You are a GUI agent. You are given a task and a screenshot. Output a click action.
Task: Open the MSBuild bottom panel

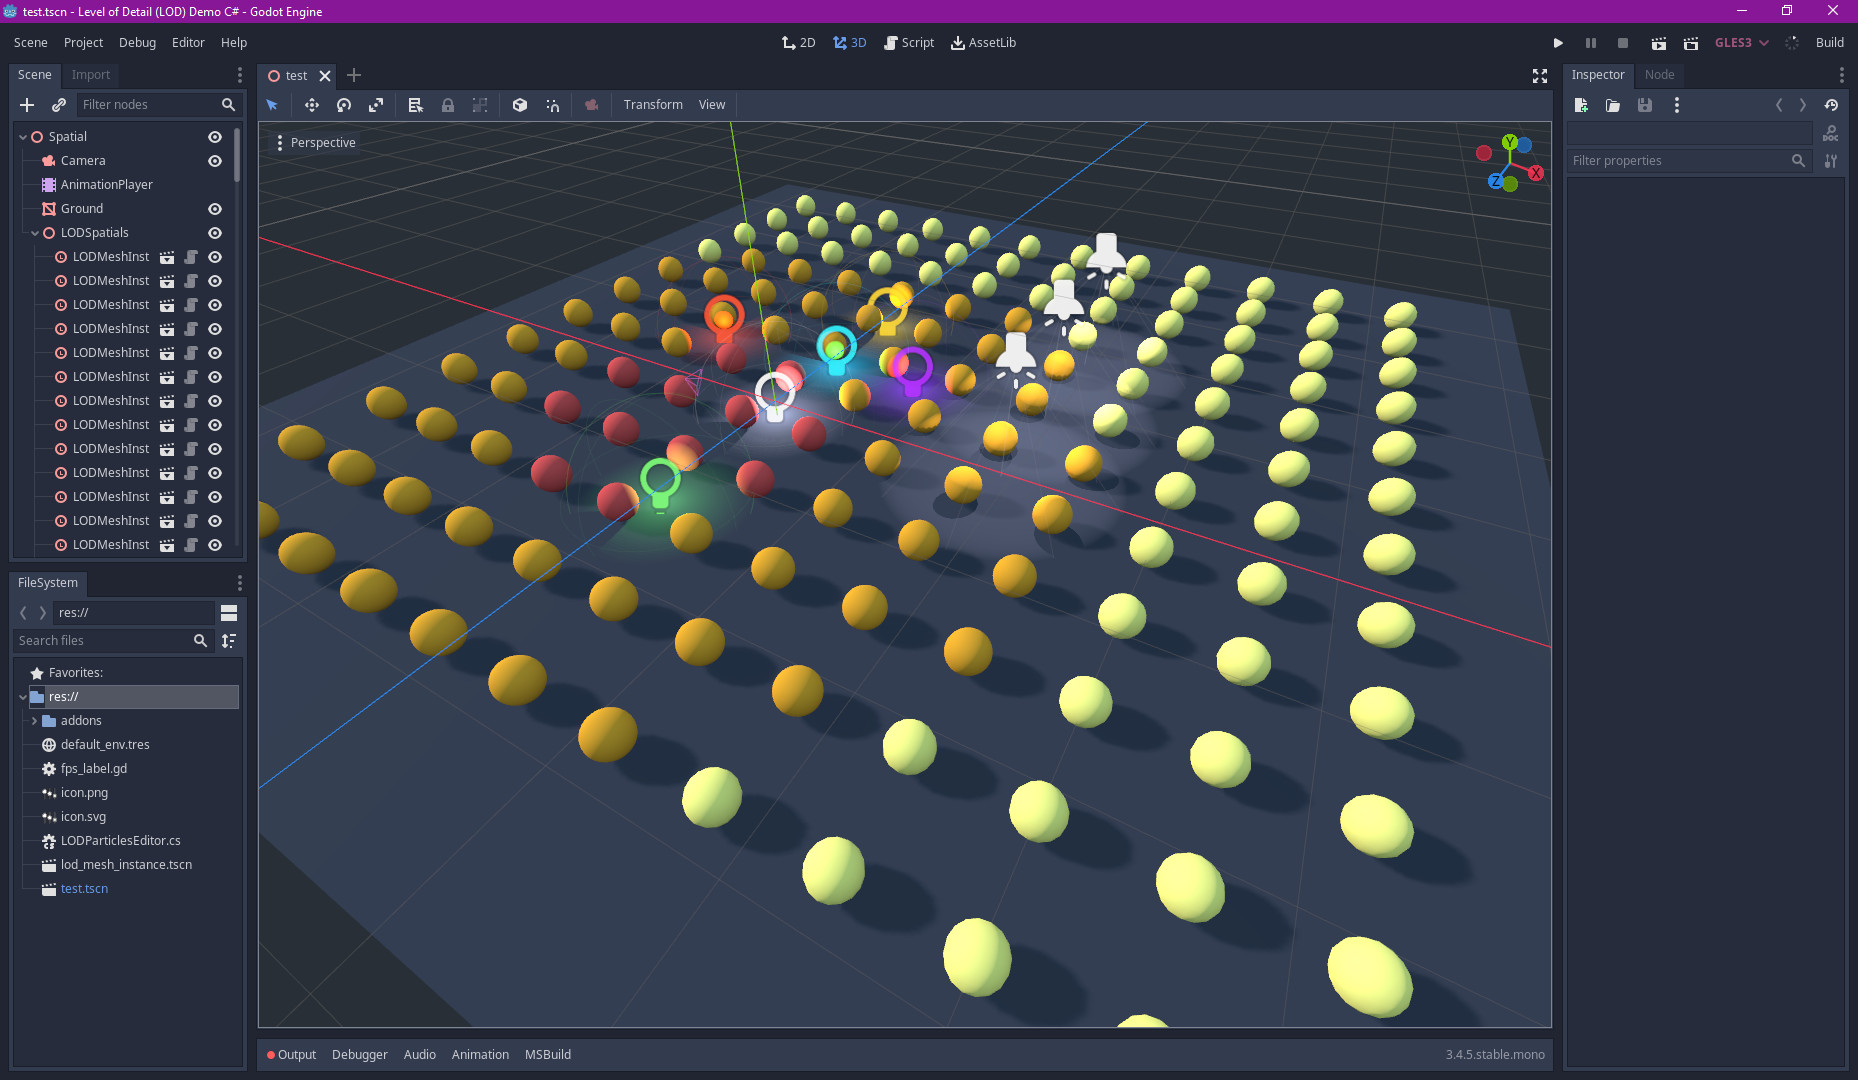click(x=548, y=1055)
